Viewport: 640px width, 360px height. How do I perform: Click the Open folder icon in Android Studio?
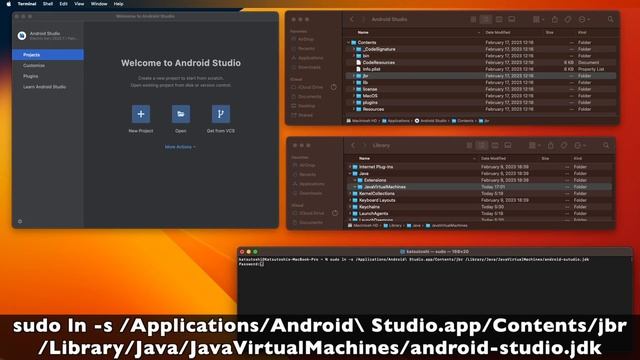click(x=181, y=114)
